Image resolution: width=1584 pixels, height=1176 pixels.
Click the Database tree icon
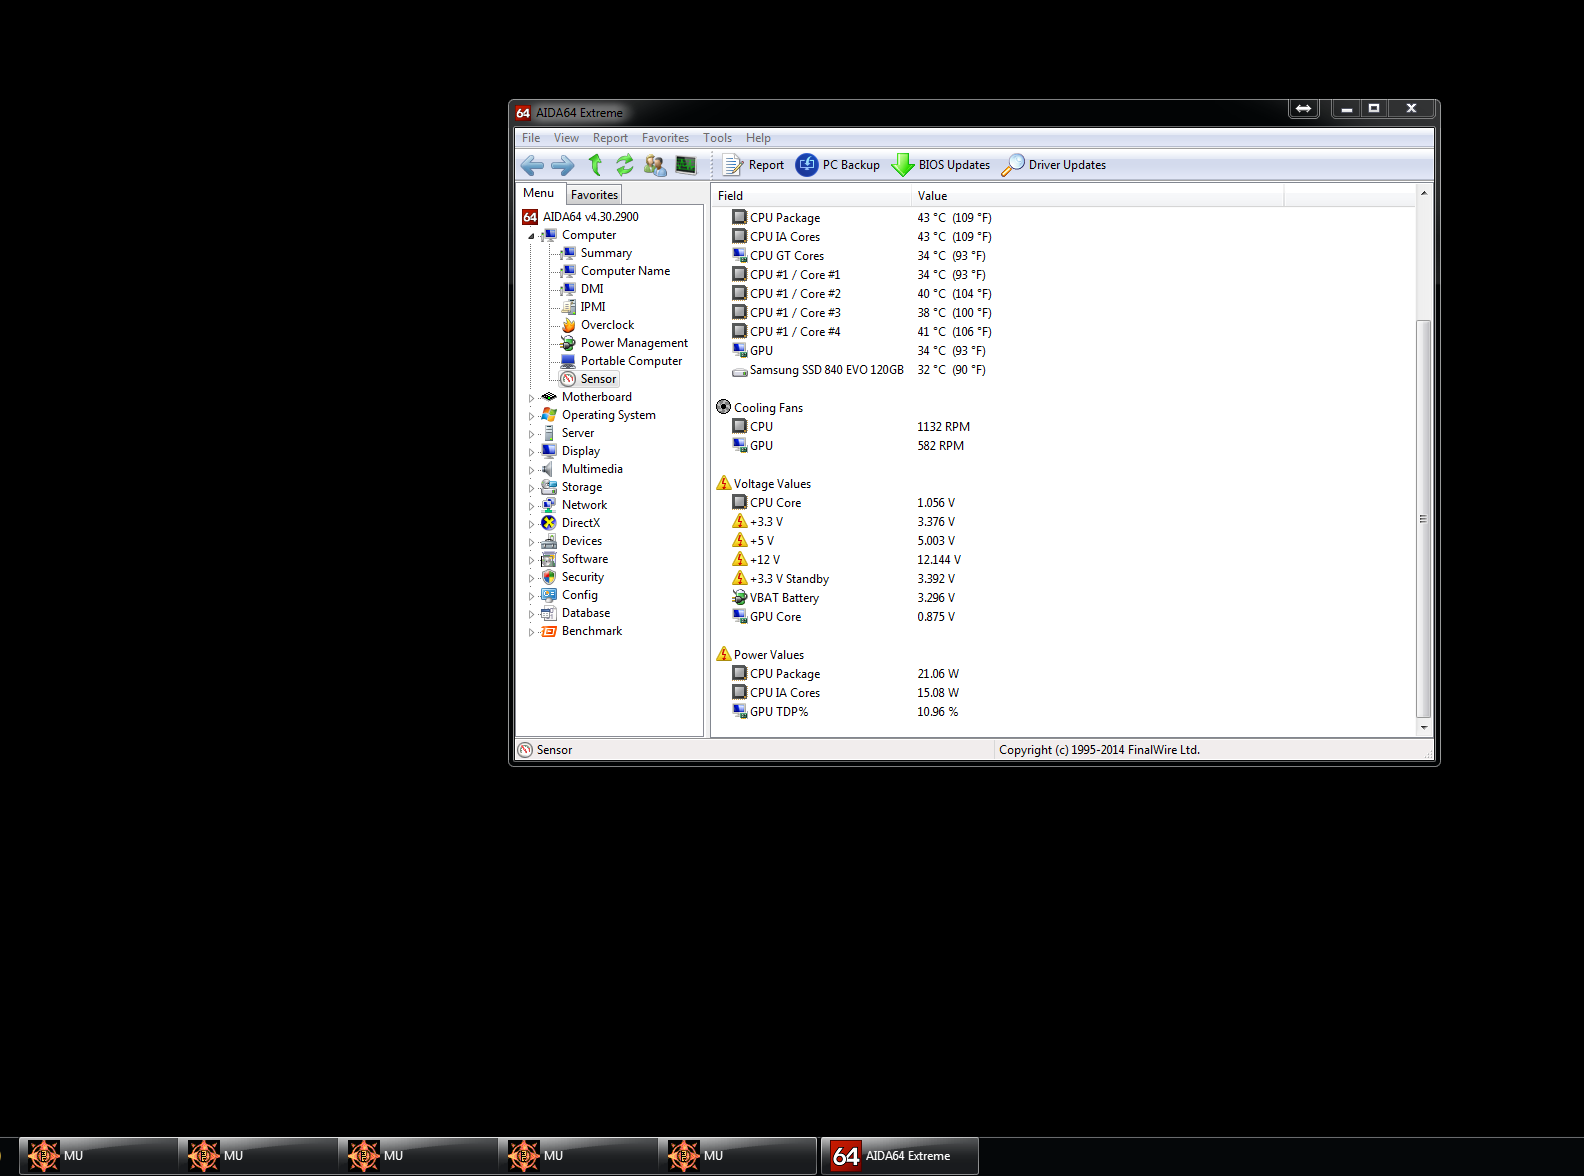[549, 613]
